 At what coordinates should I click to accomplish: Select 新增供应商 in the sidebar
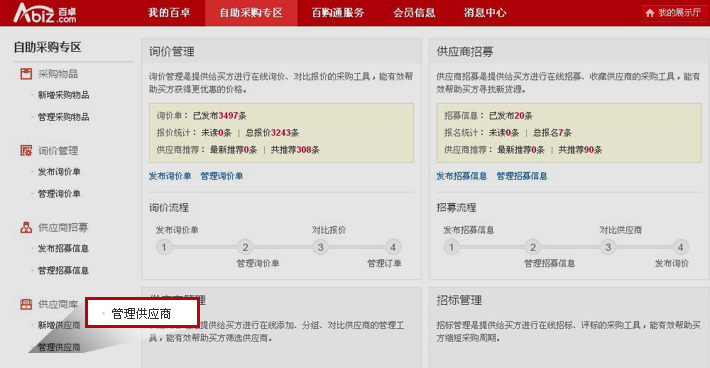(x=59, y=325)
